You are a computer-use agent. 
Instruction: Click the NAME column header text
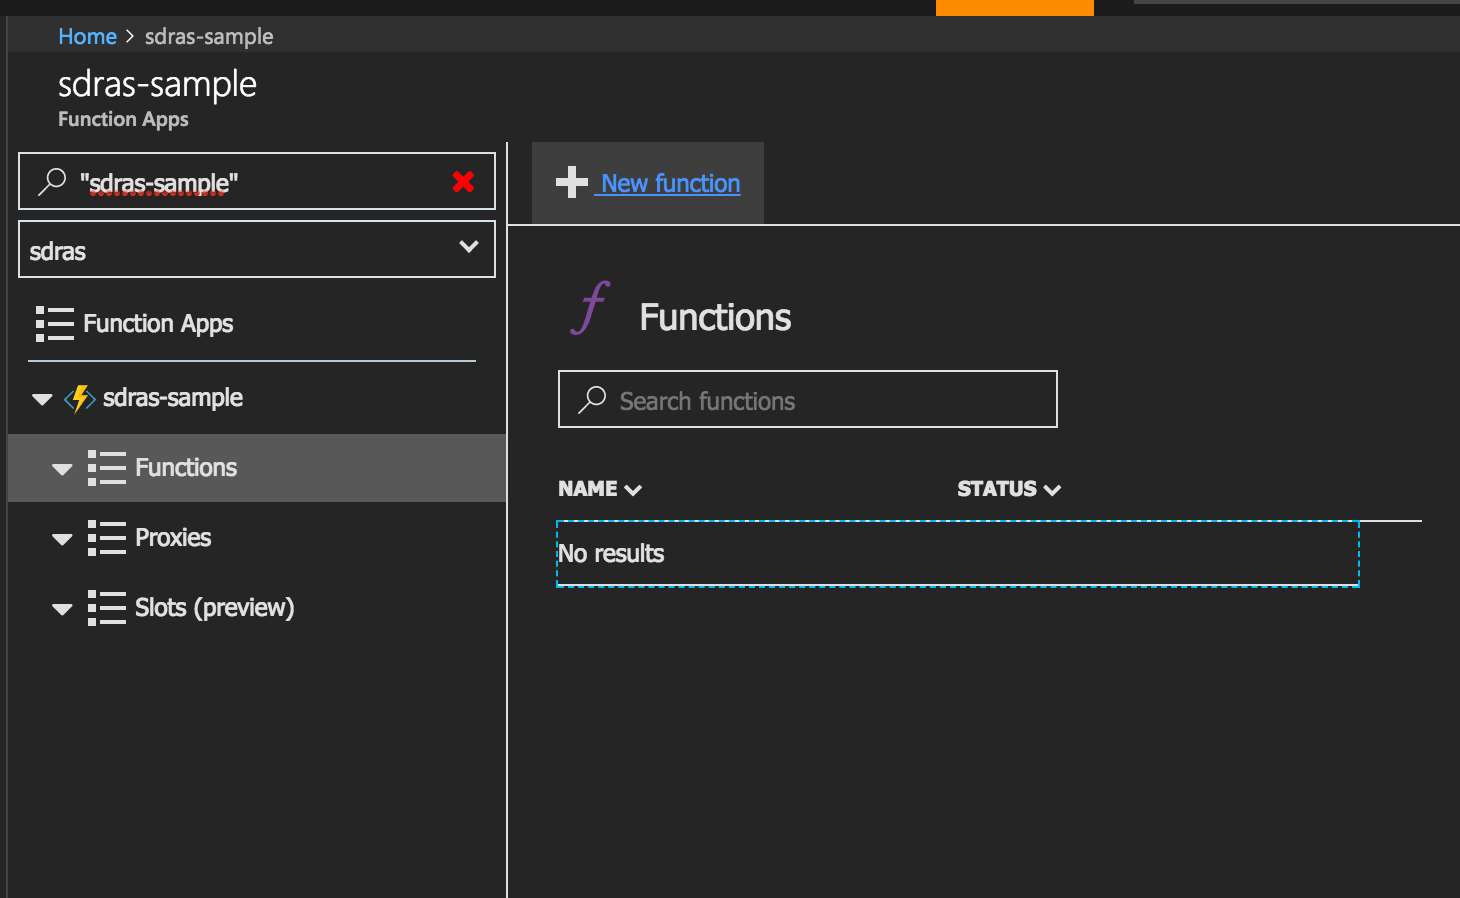[588, 489]
